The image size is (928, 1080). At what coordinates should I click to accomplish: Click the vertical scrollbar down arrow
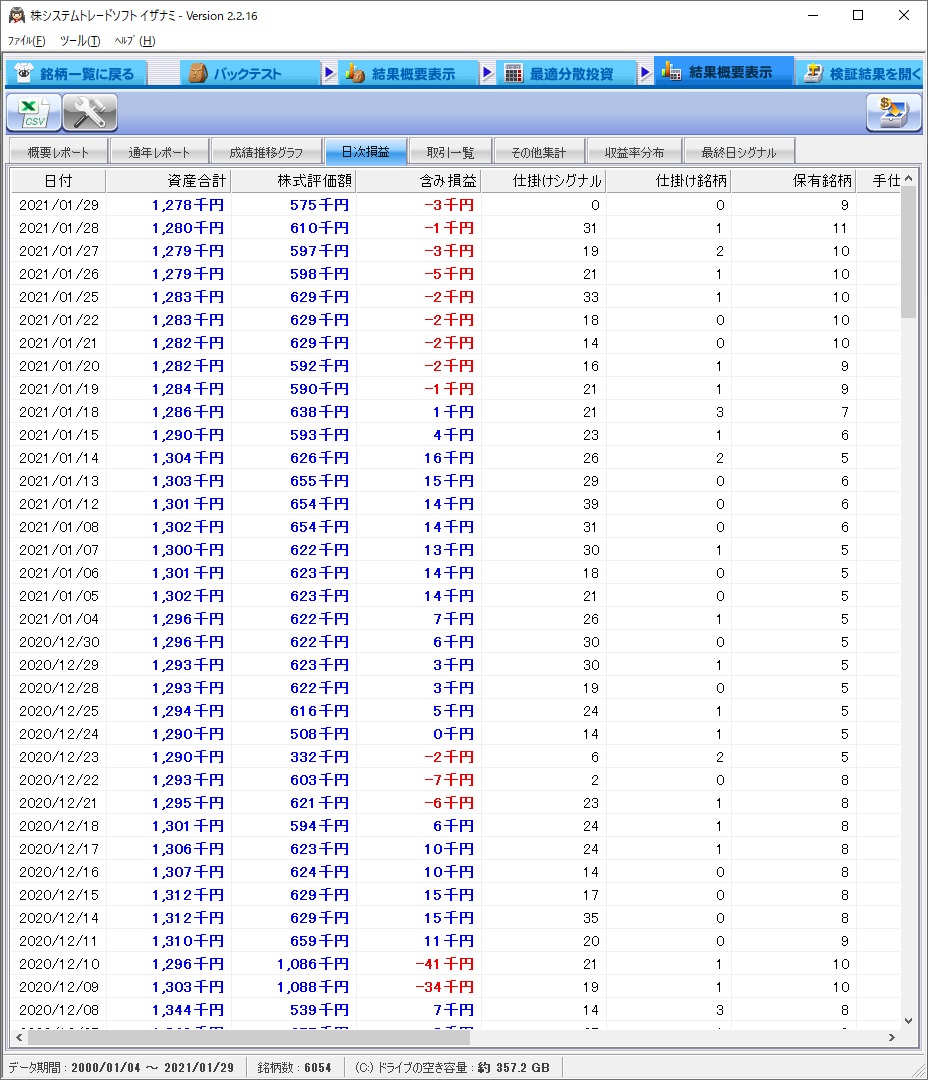[908, 1020]
